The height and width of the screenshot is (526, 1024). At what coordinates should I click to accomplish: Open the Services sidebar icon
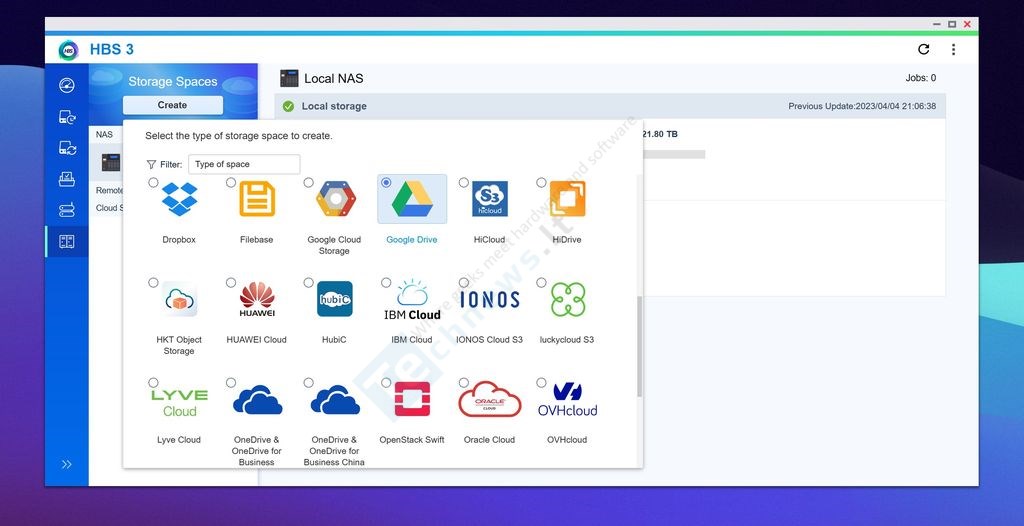click(x=67, y=179)
